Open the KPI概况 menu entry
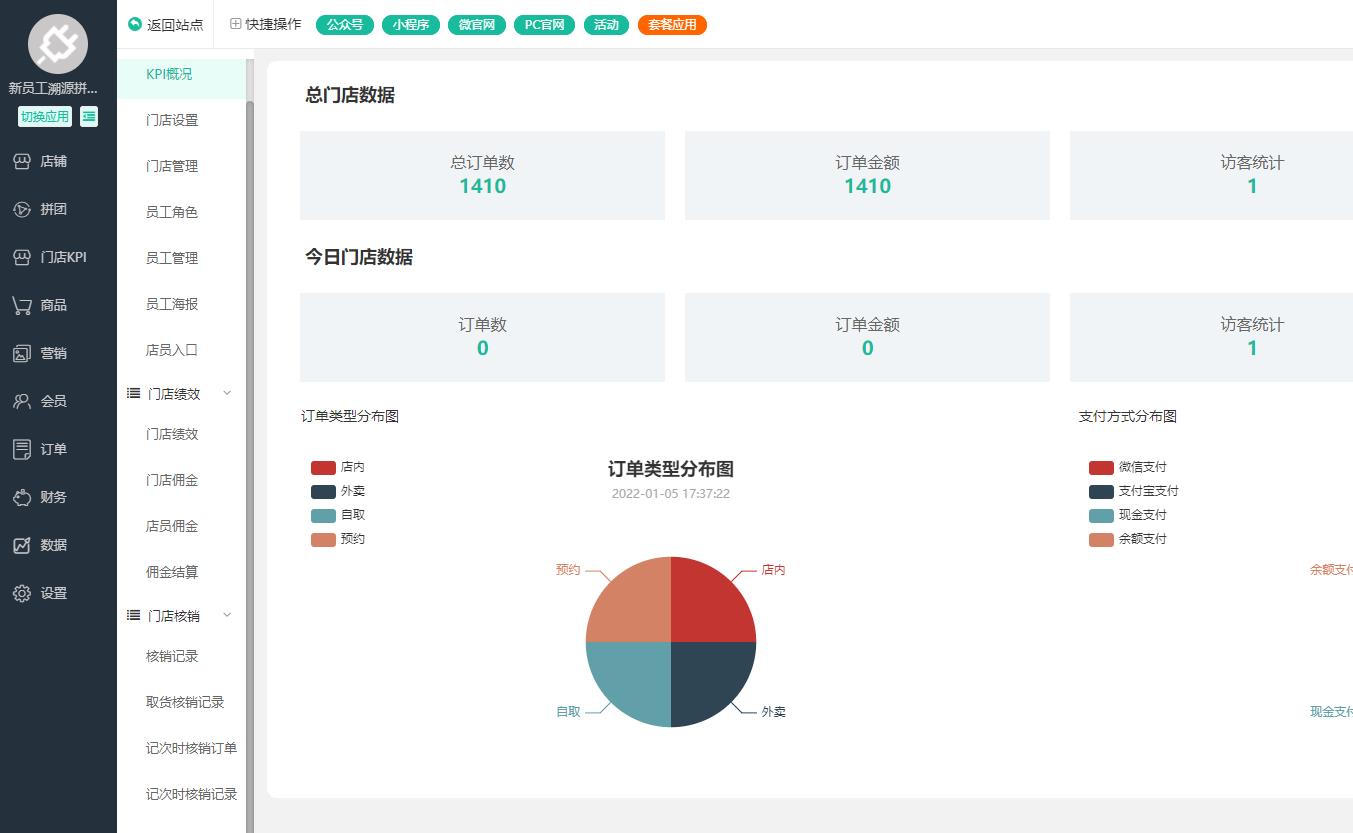 pyautogui.click(x=169, y=73)
